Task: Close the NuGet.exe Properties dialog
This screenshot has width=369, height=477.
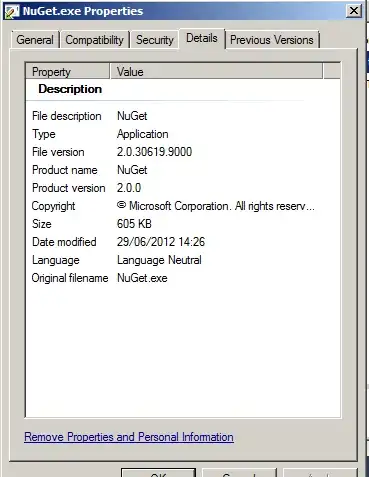Action: pos(354,11)
